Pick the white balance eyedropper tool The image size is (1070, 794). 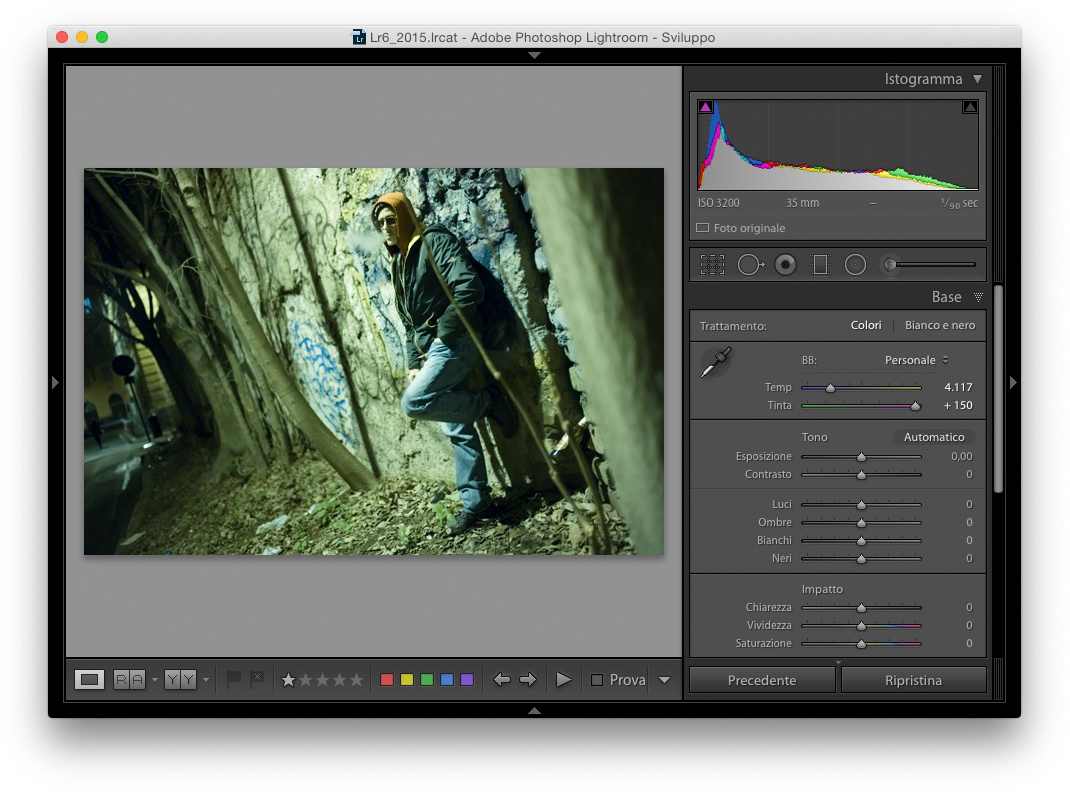(716, 362)
